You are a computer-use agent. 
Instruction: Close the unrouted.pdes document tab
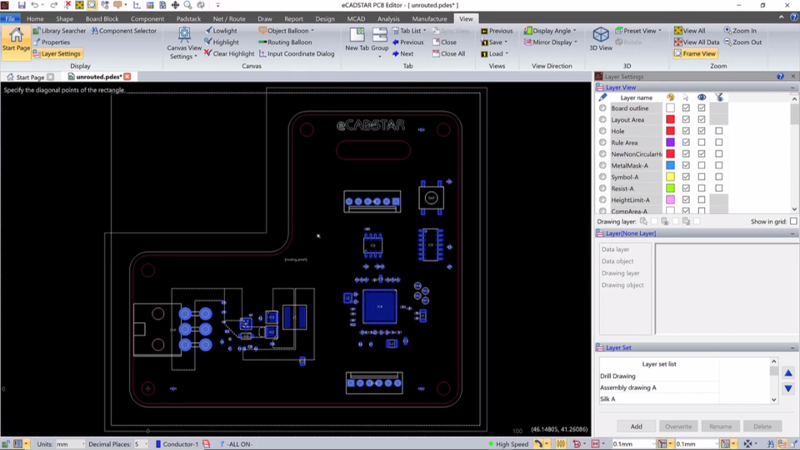click(x=127, y=77)
